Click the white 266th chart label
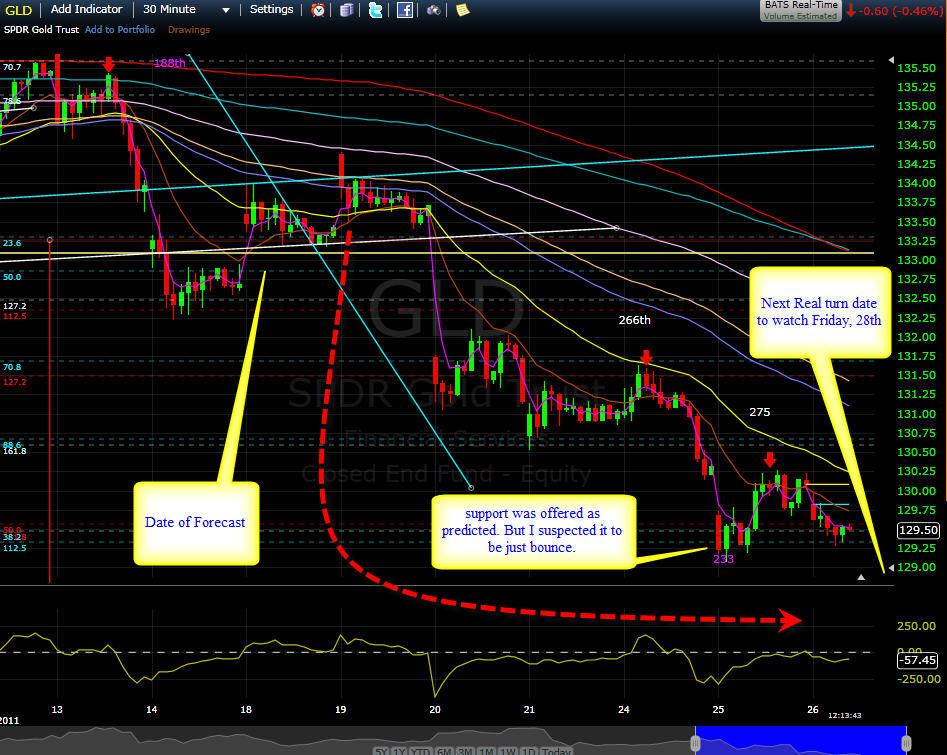 [635, 320]
